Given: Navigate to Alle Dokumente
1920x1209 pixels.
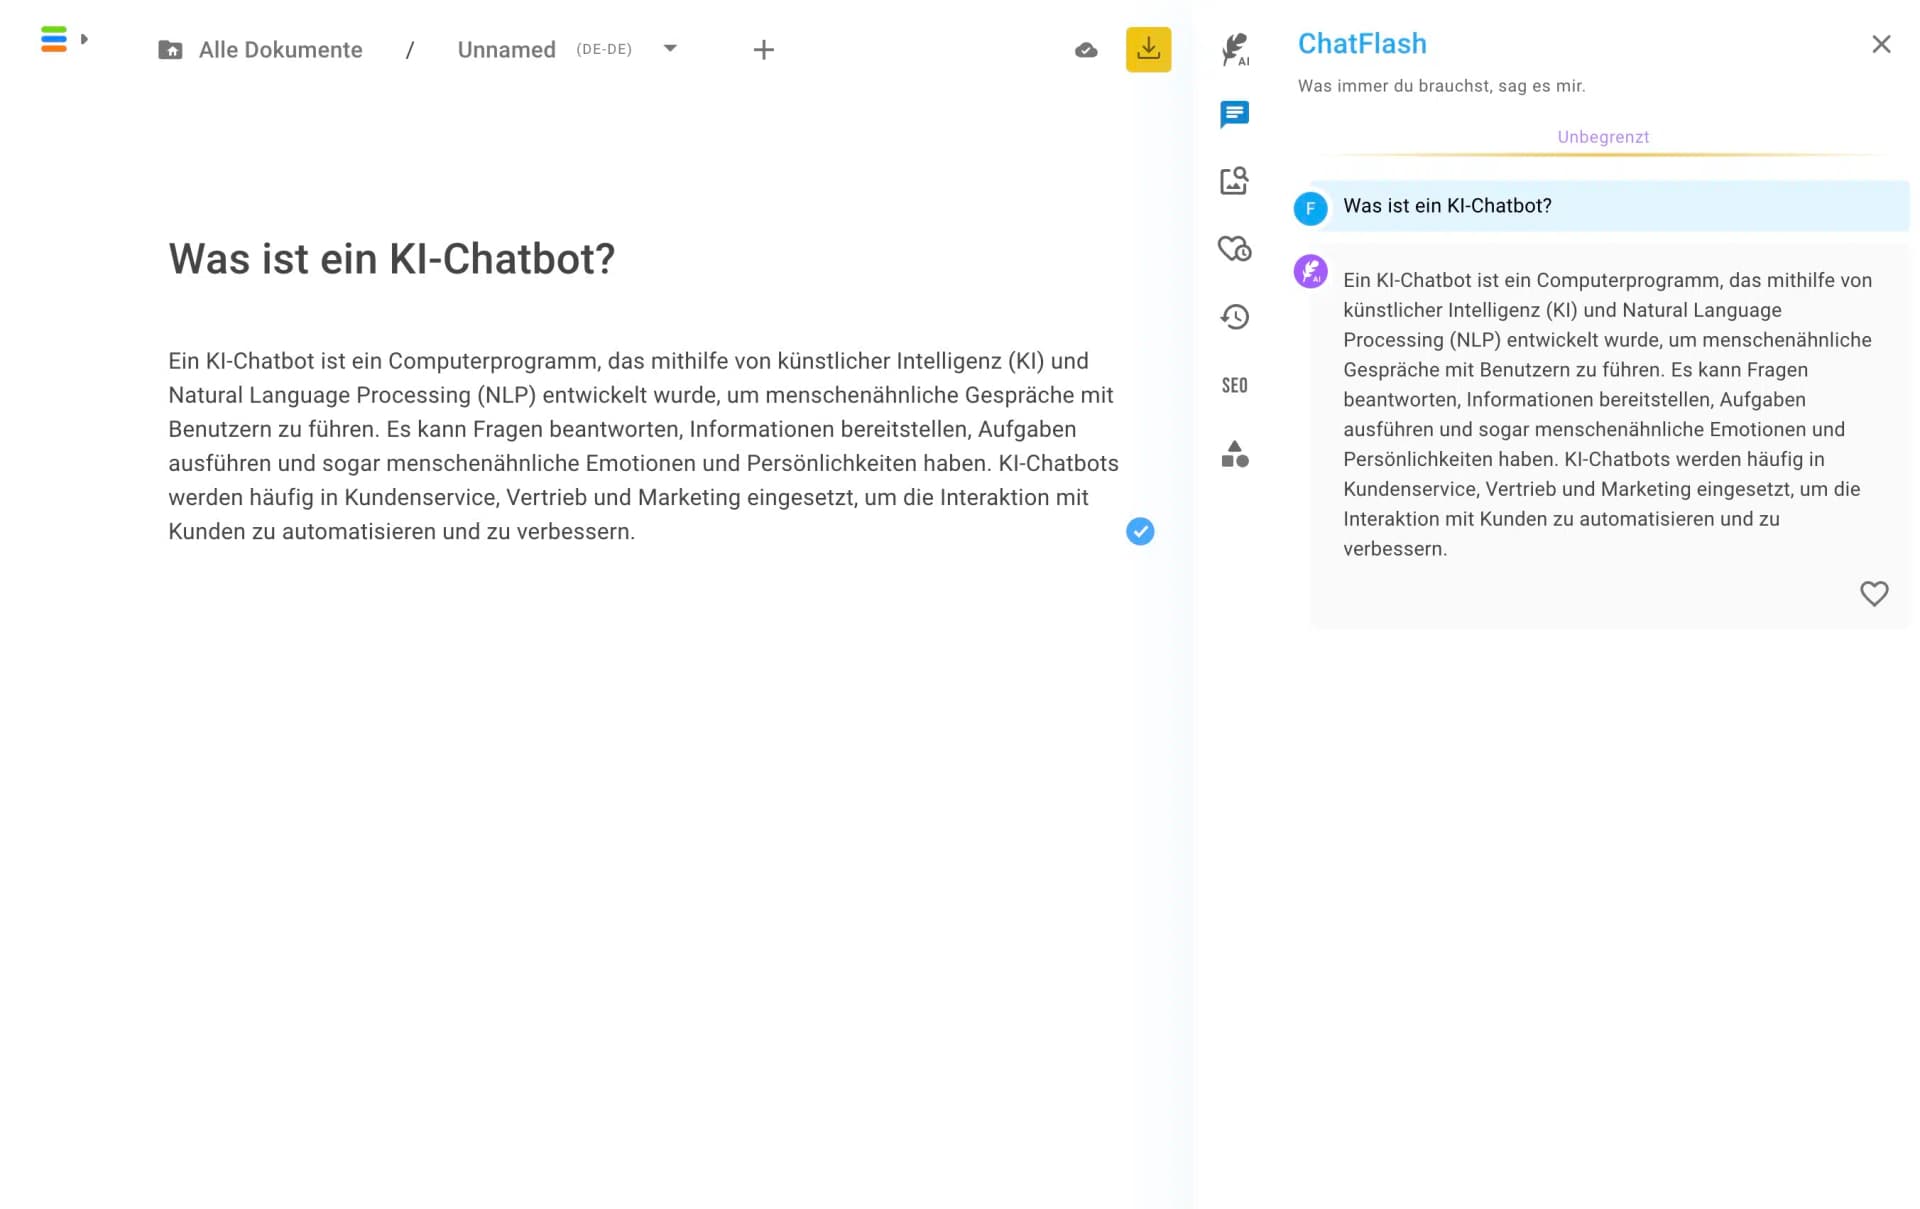Looking at the screenshot, I should 280,49.
